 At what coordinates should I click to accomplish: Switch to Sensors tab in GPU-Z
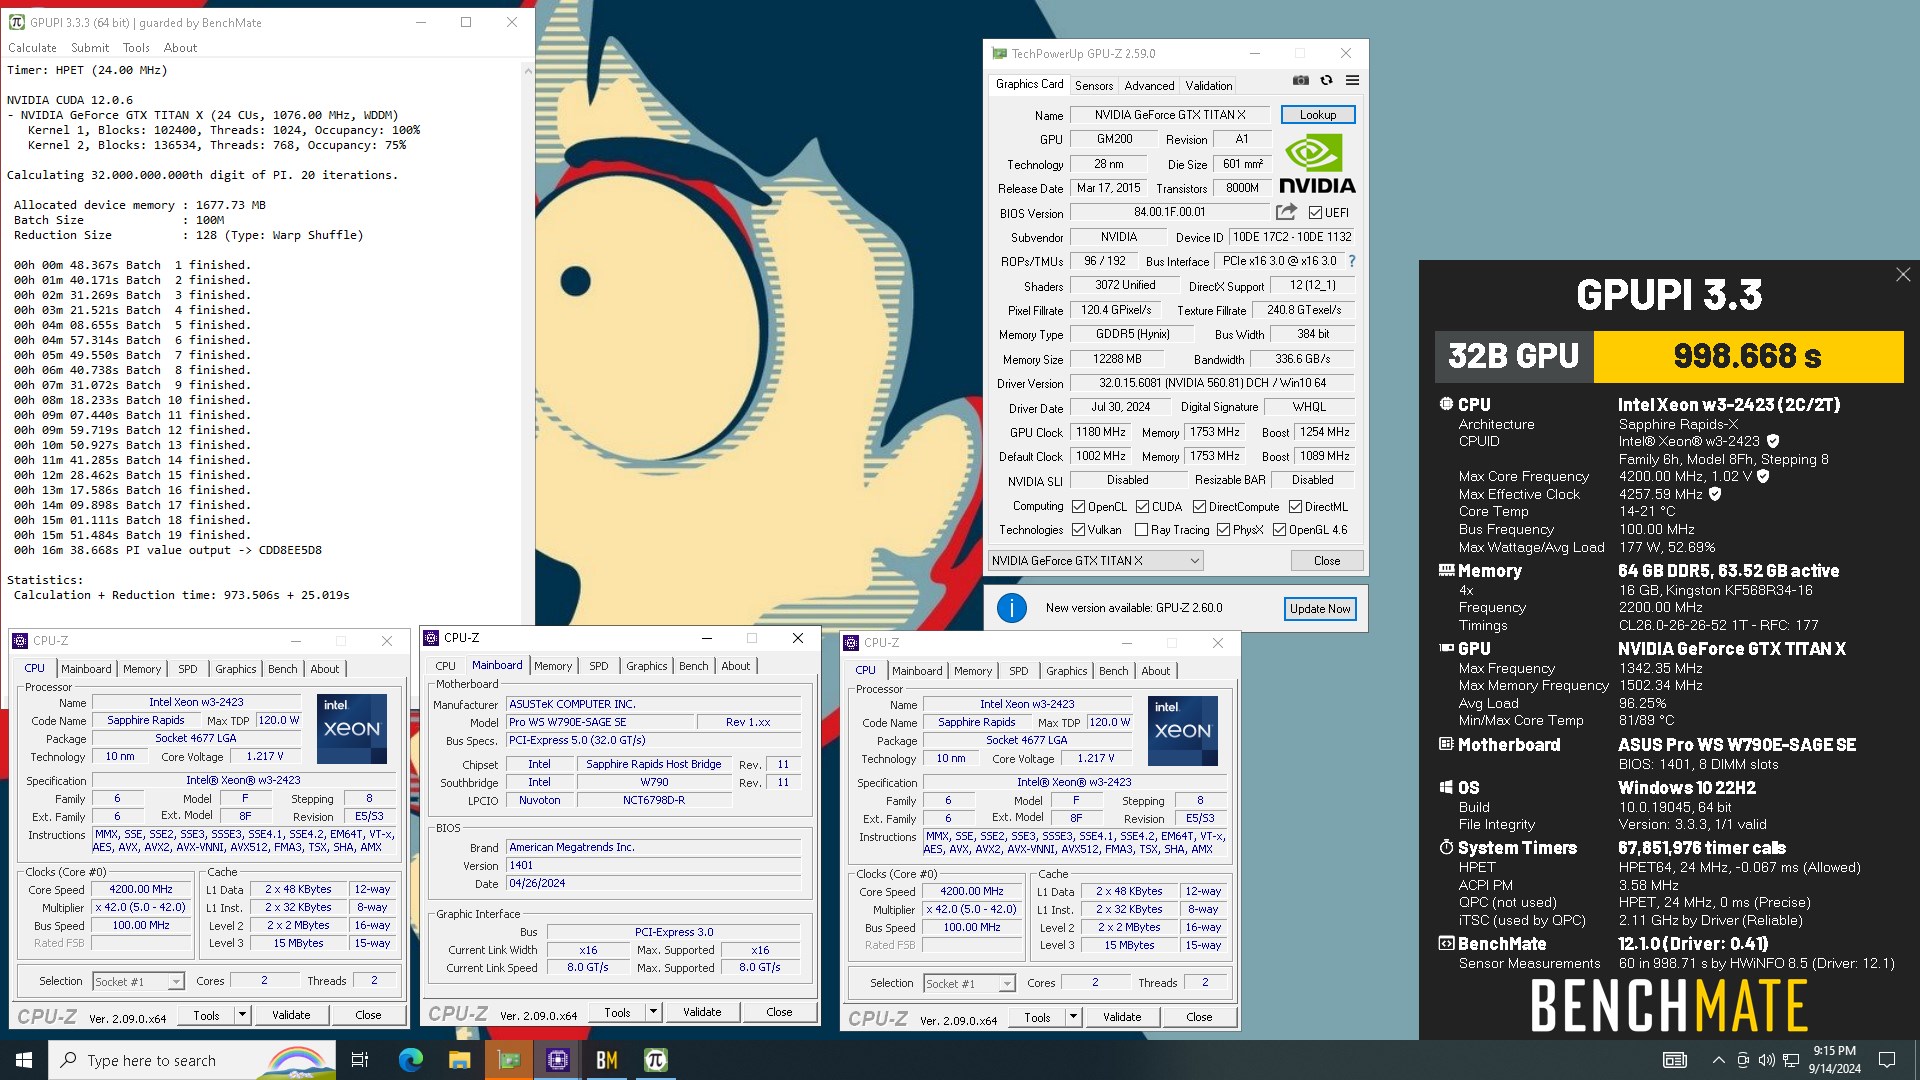pyautogui.click(x=1094, y=86)
